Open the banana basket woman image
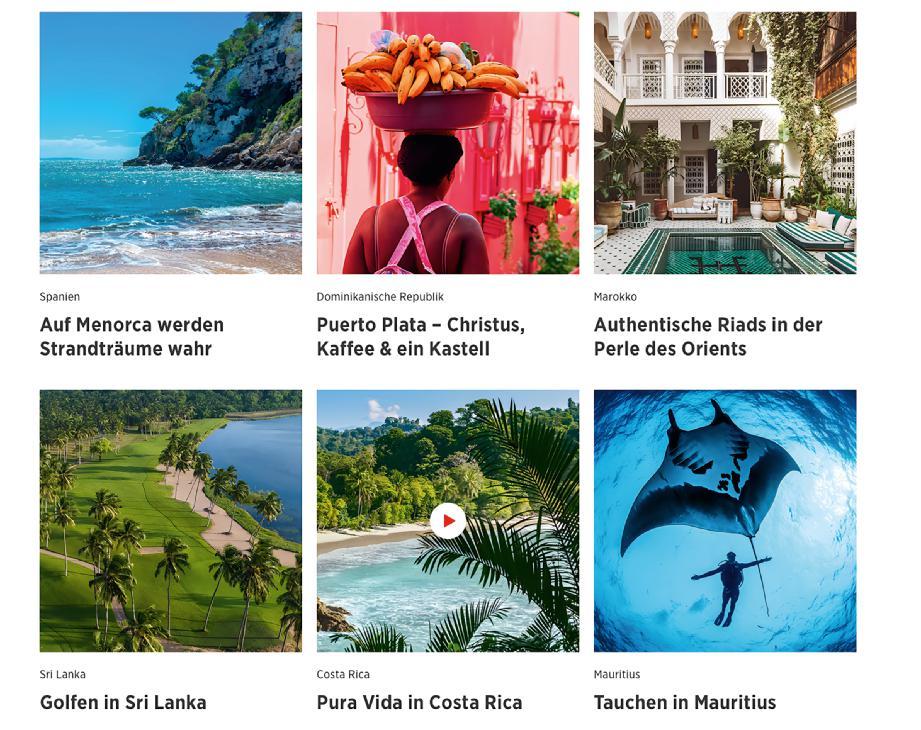921x730 pixels. point(448,143)
